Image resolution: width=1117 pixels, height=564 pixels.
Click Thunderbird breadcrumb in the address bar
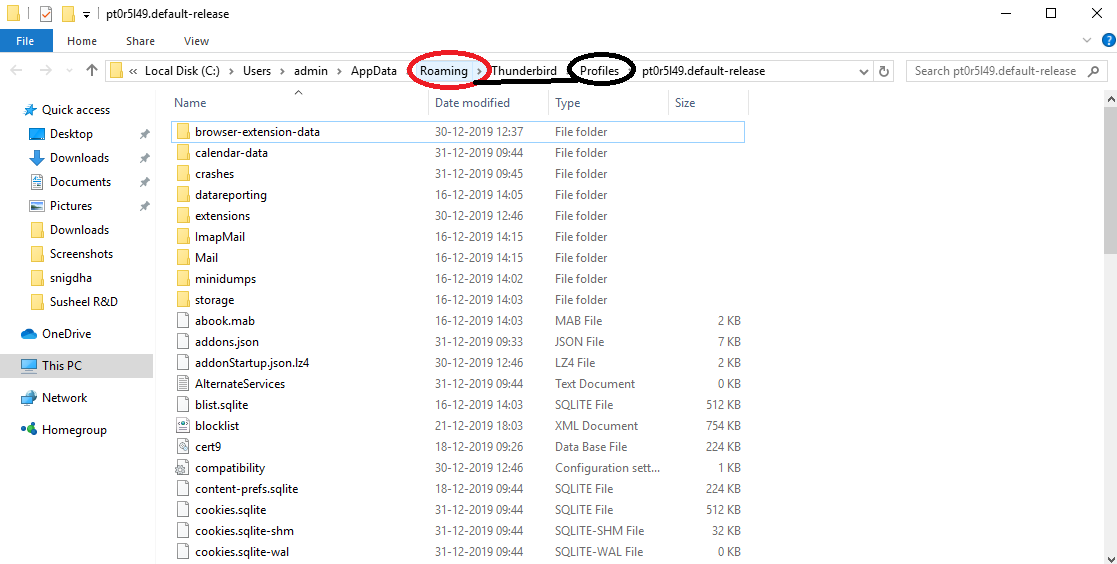coord(524,70)
